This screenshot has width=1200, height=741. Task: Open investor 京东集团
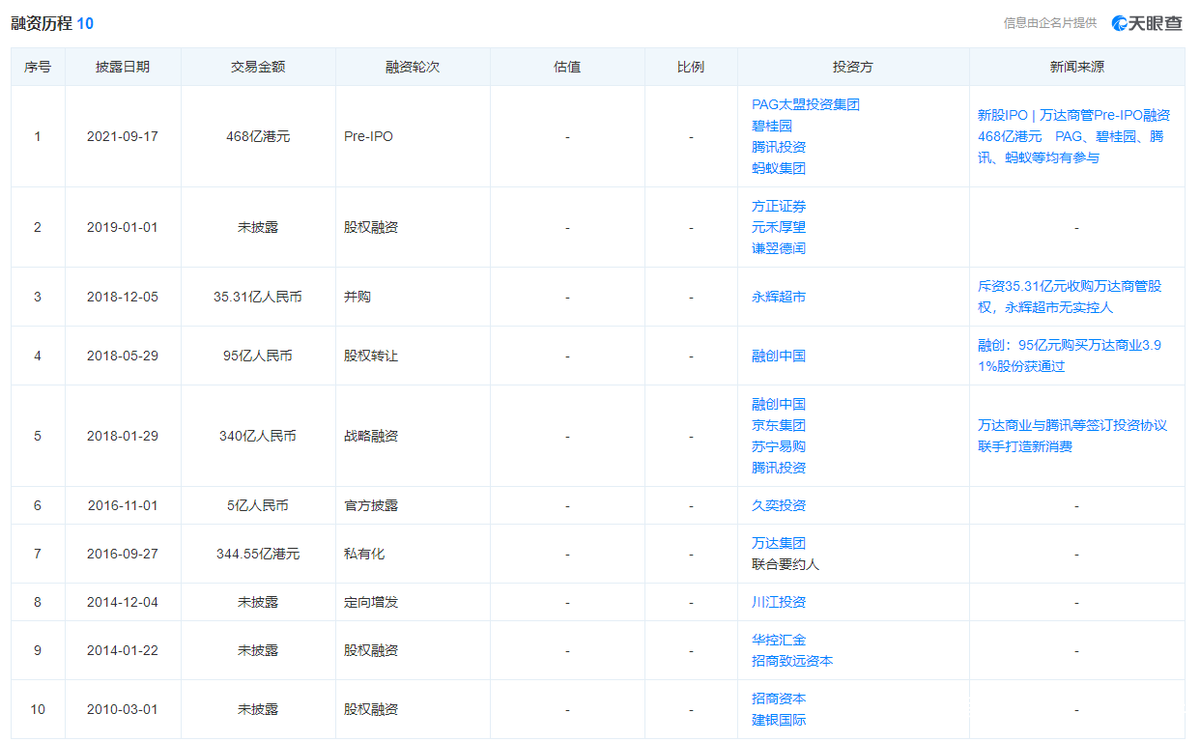(779, 425)
